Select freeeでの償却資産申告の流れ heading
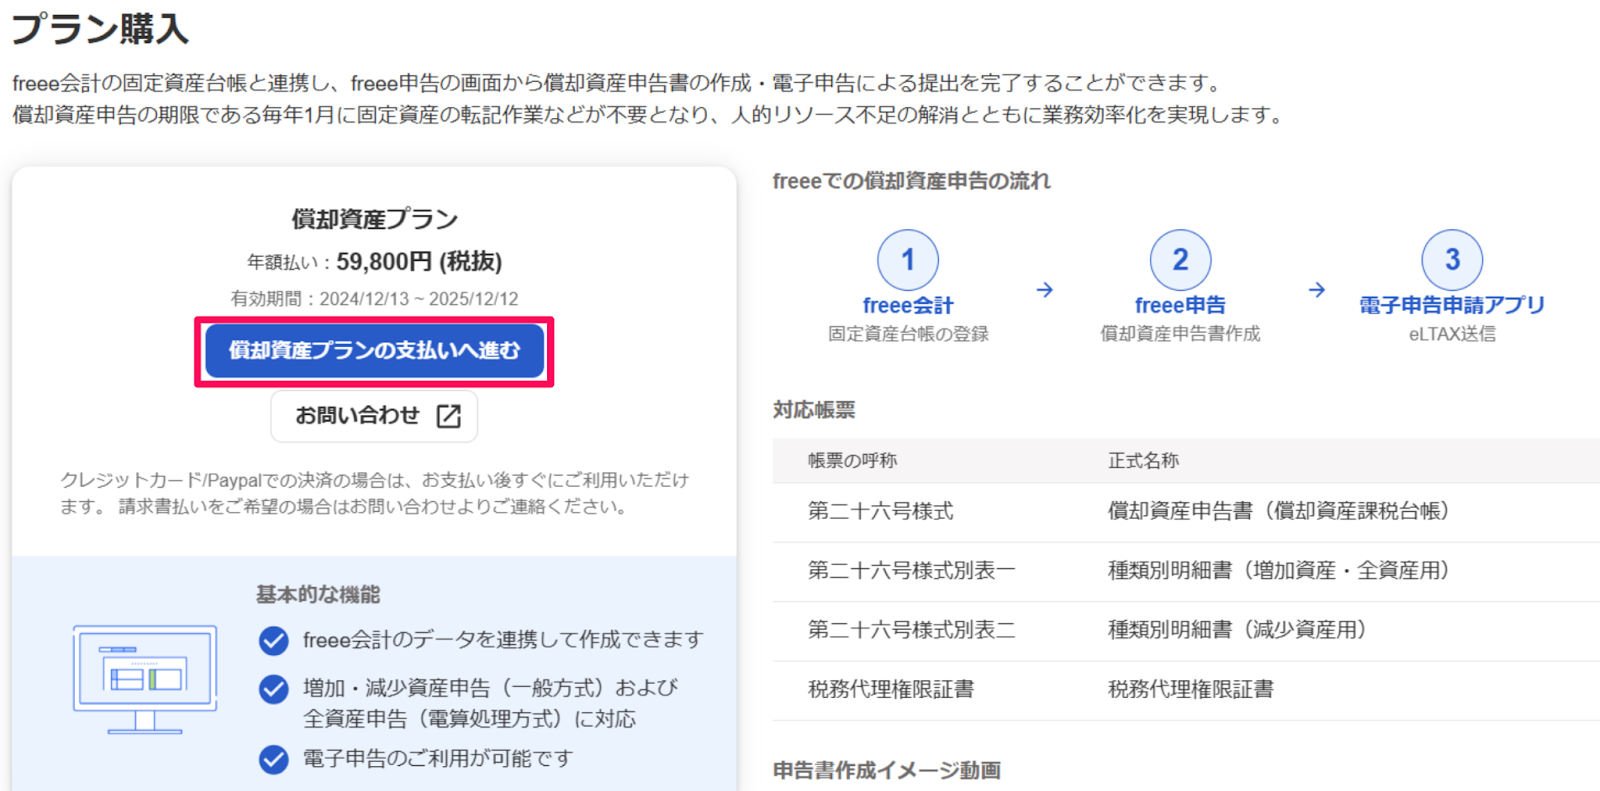The height and width of the screenshot is (791, 1600). point(912,181)
